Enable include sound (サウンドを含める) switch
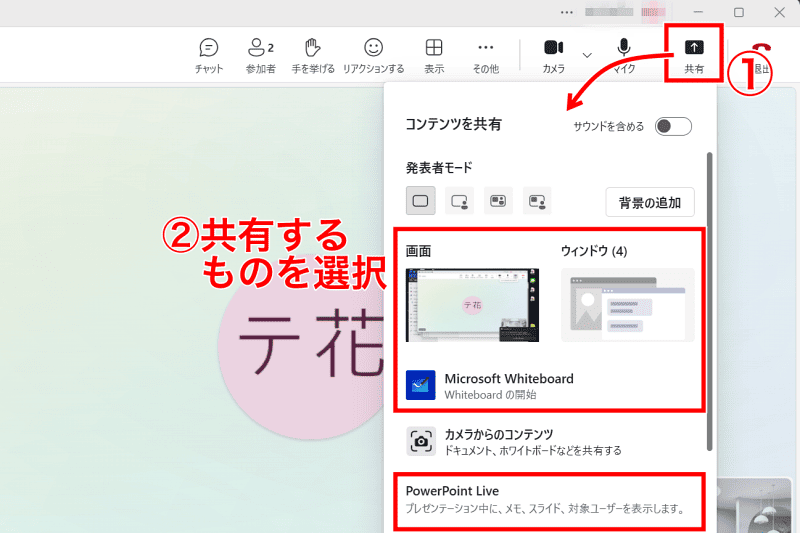800x533 pixels. (673, 126)
